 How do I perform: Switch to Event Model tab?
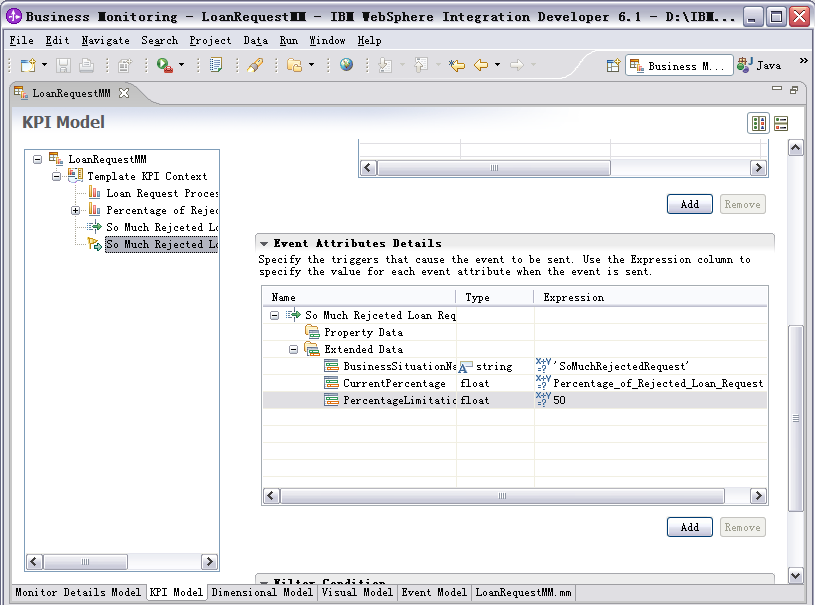(x=434, y=592)
